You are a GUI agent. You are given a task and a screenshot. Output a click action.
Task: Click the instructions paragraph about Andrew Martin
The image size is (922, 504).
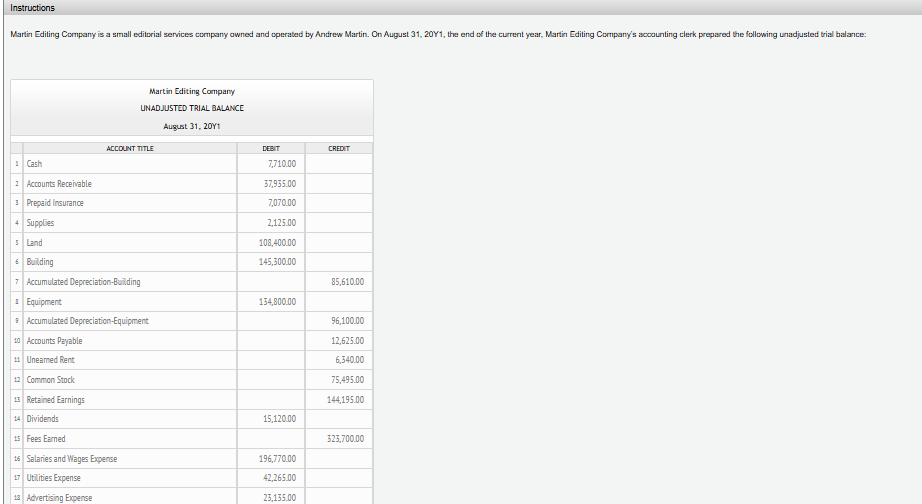(x=438, y=34)
